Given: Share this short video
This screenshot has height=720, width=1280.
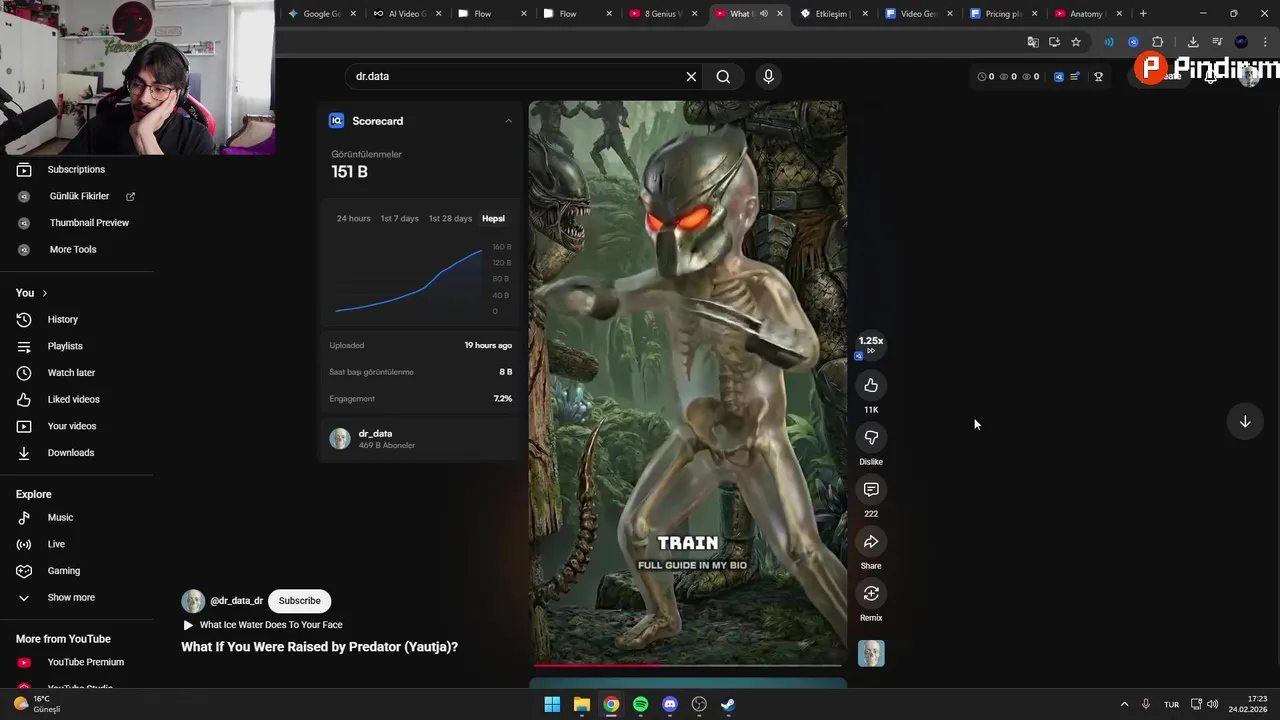Looking at the screenshot, I should pyautogui.click(x=871, y=542).
